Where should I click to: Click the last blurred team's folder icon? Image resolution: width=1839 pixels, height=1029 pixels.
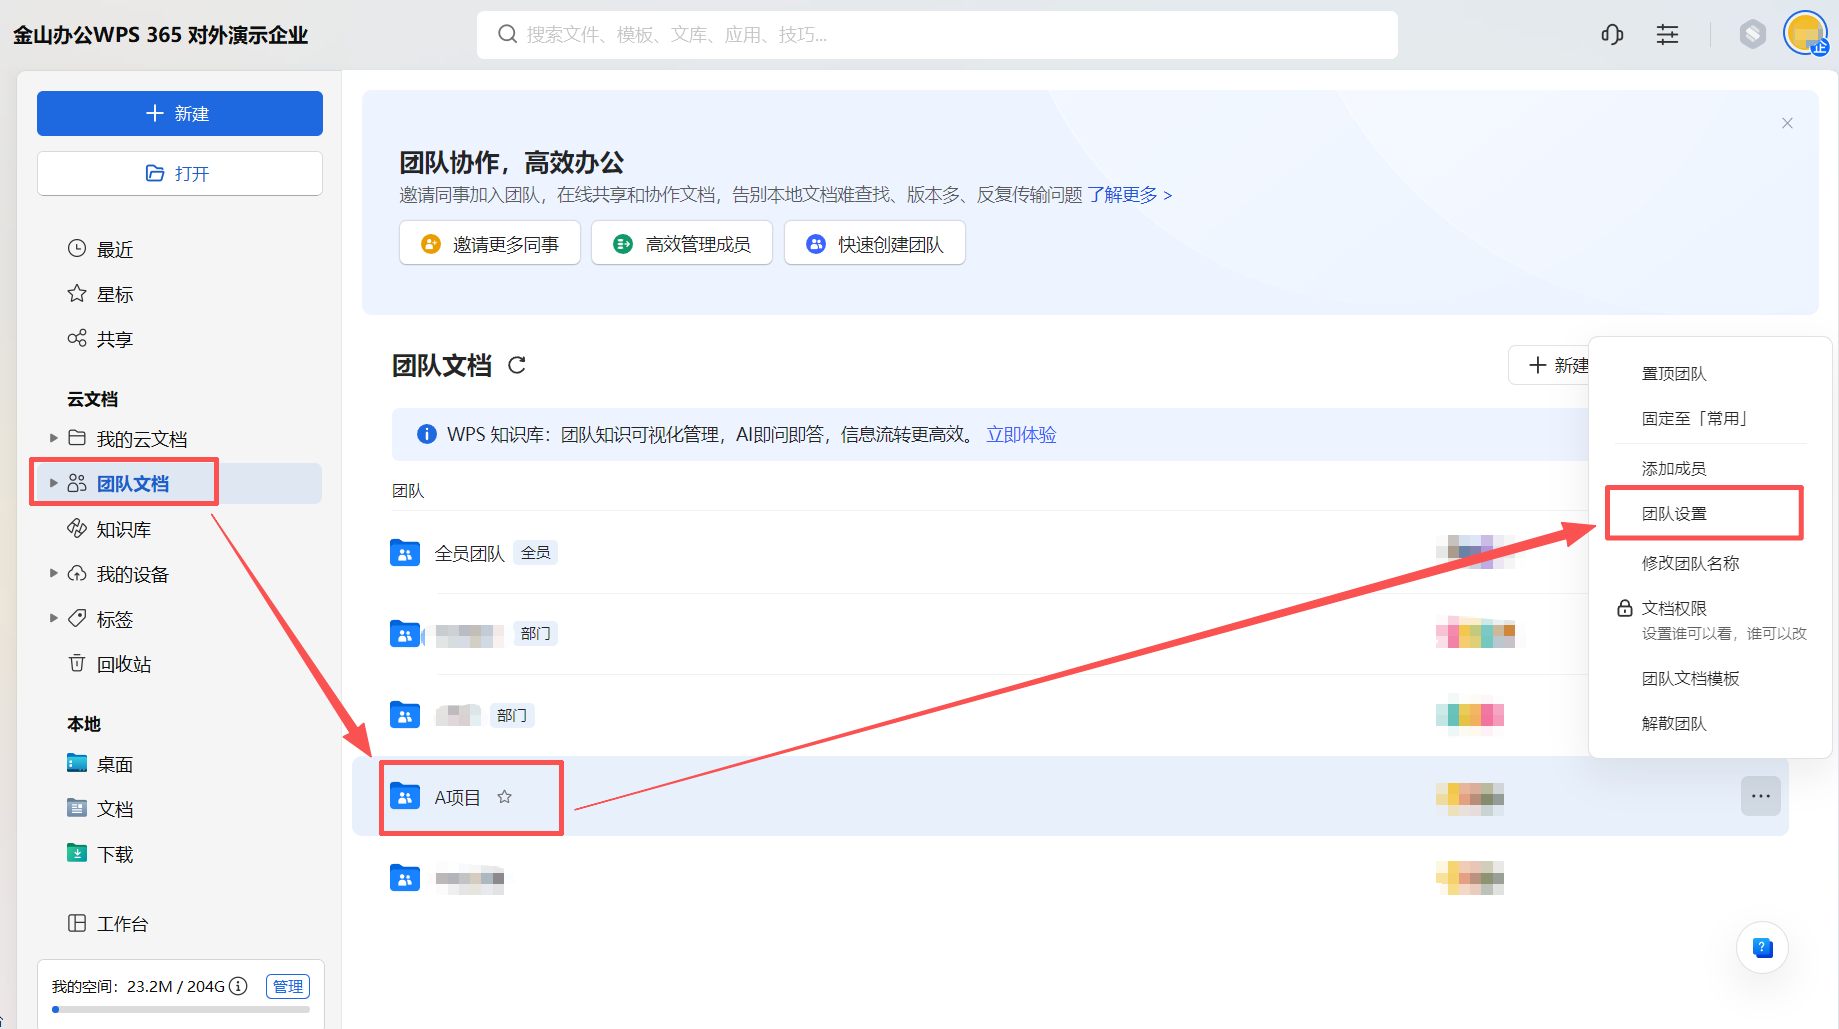tap(405, 878)
